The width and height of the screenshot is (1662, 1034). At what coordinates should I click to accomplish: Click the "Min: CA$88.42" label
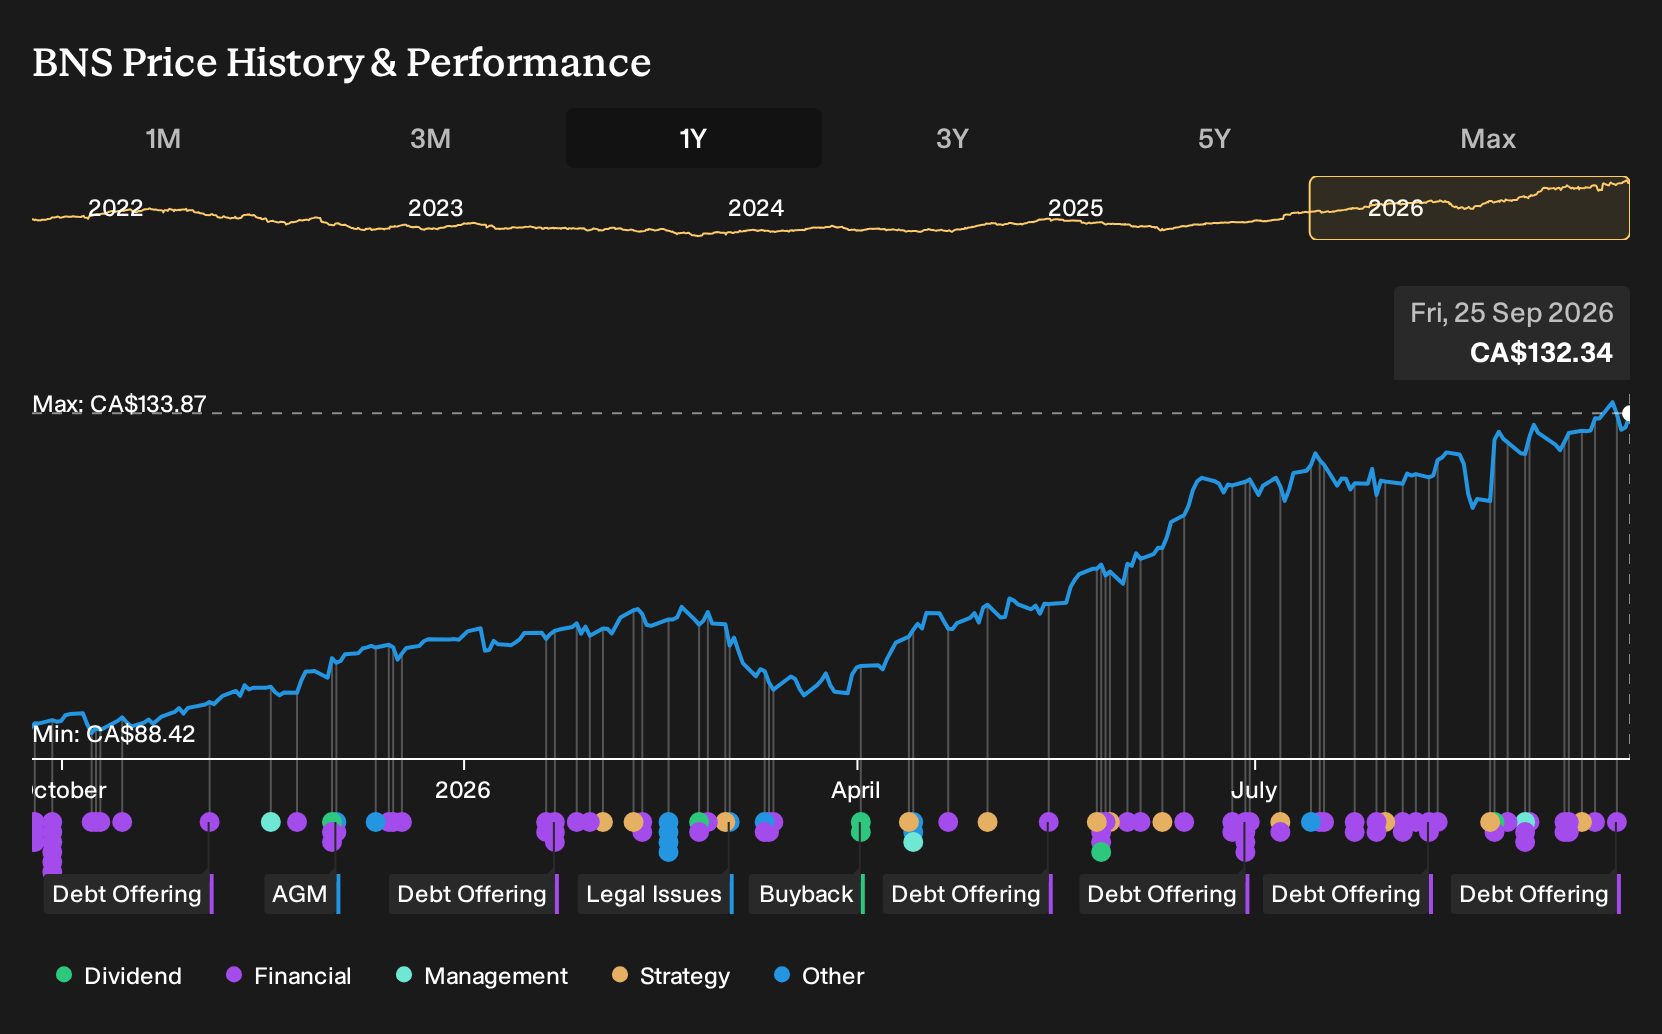pyautogui.click(x=114, y=734)
